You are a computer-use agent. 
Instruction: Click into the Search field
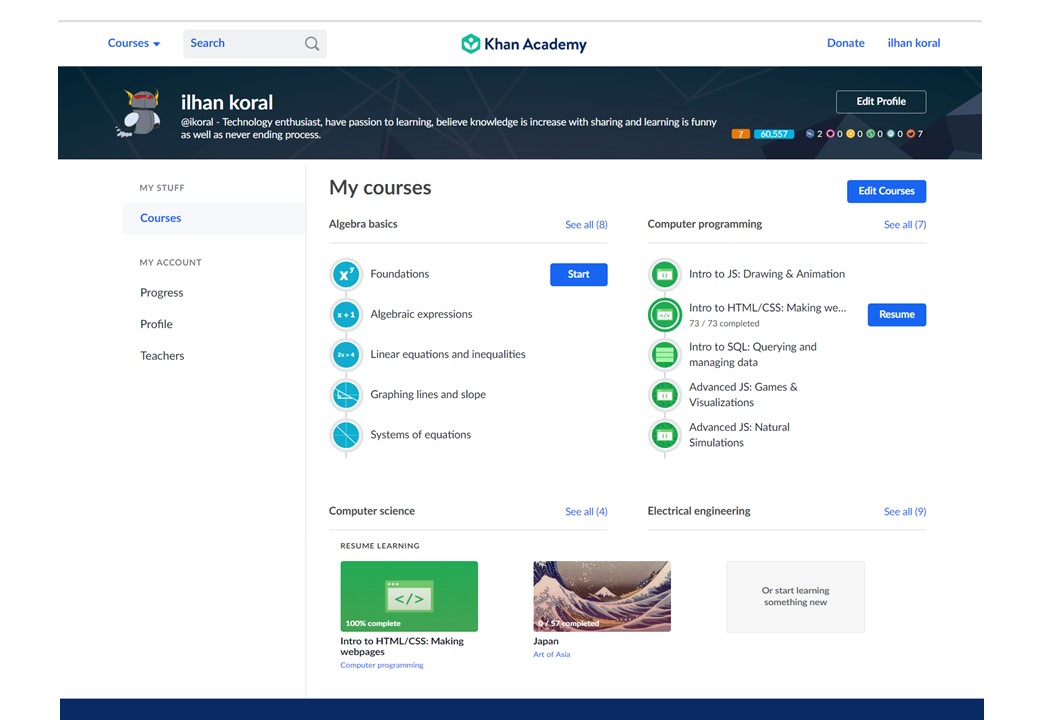pos(255,44)
